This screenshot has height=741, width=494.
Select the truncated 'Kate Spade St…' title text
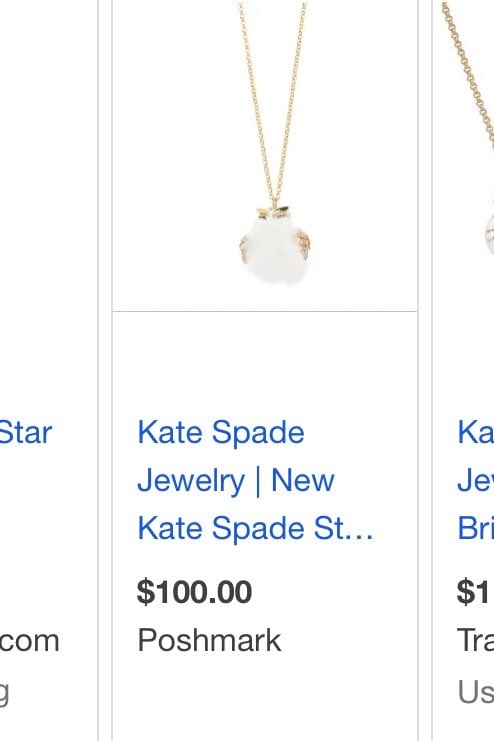[x=255, y=528]
